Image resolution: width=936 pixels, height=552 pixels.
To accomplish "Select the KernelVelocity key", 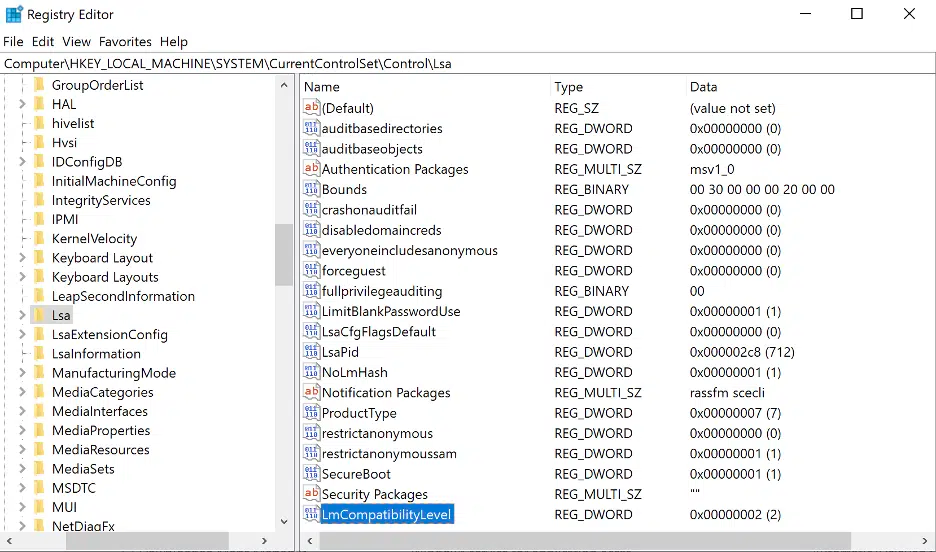I will pos(94,238).
